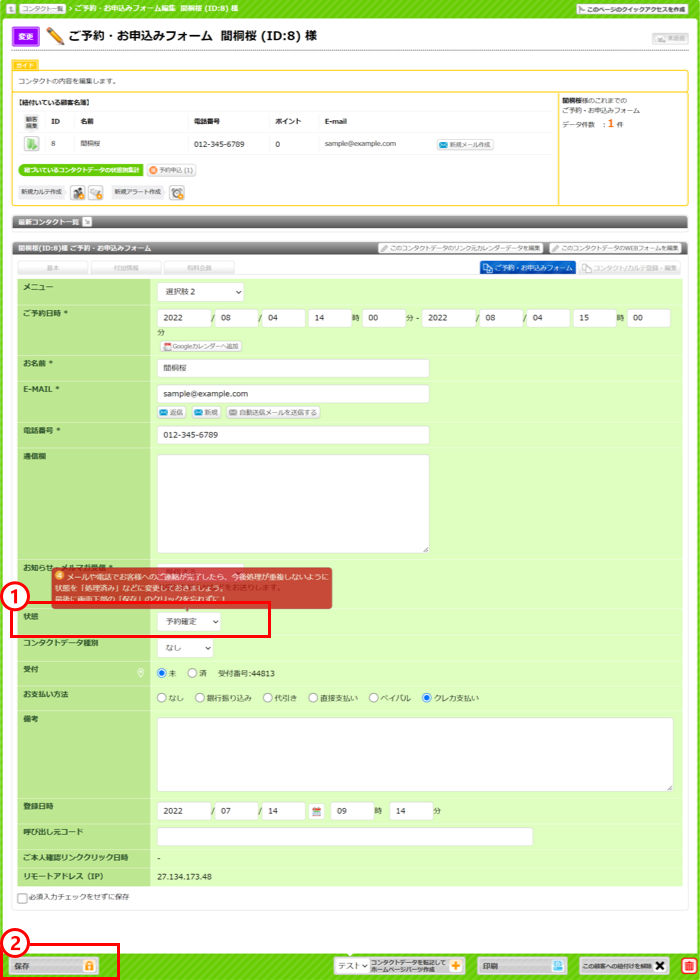Click the 新規 mail button under E-MAIL
700x980 pixels.
coord(206,412)
